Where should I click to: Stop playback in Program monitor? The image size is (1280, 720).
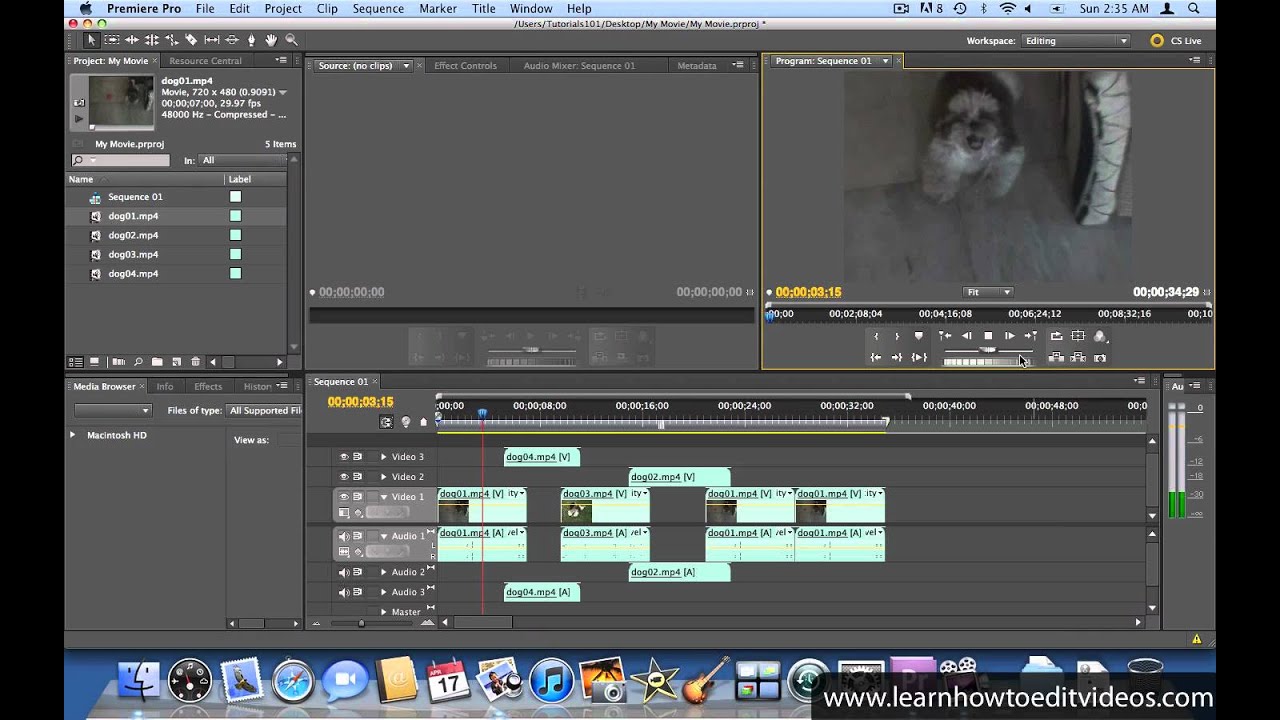coord(988,336)
